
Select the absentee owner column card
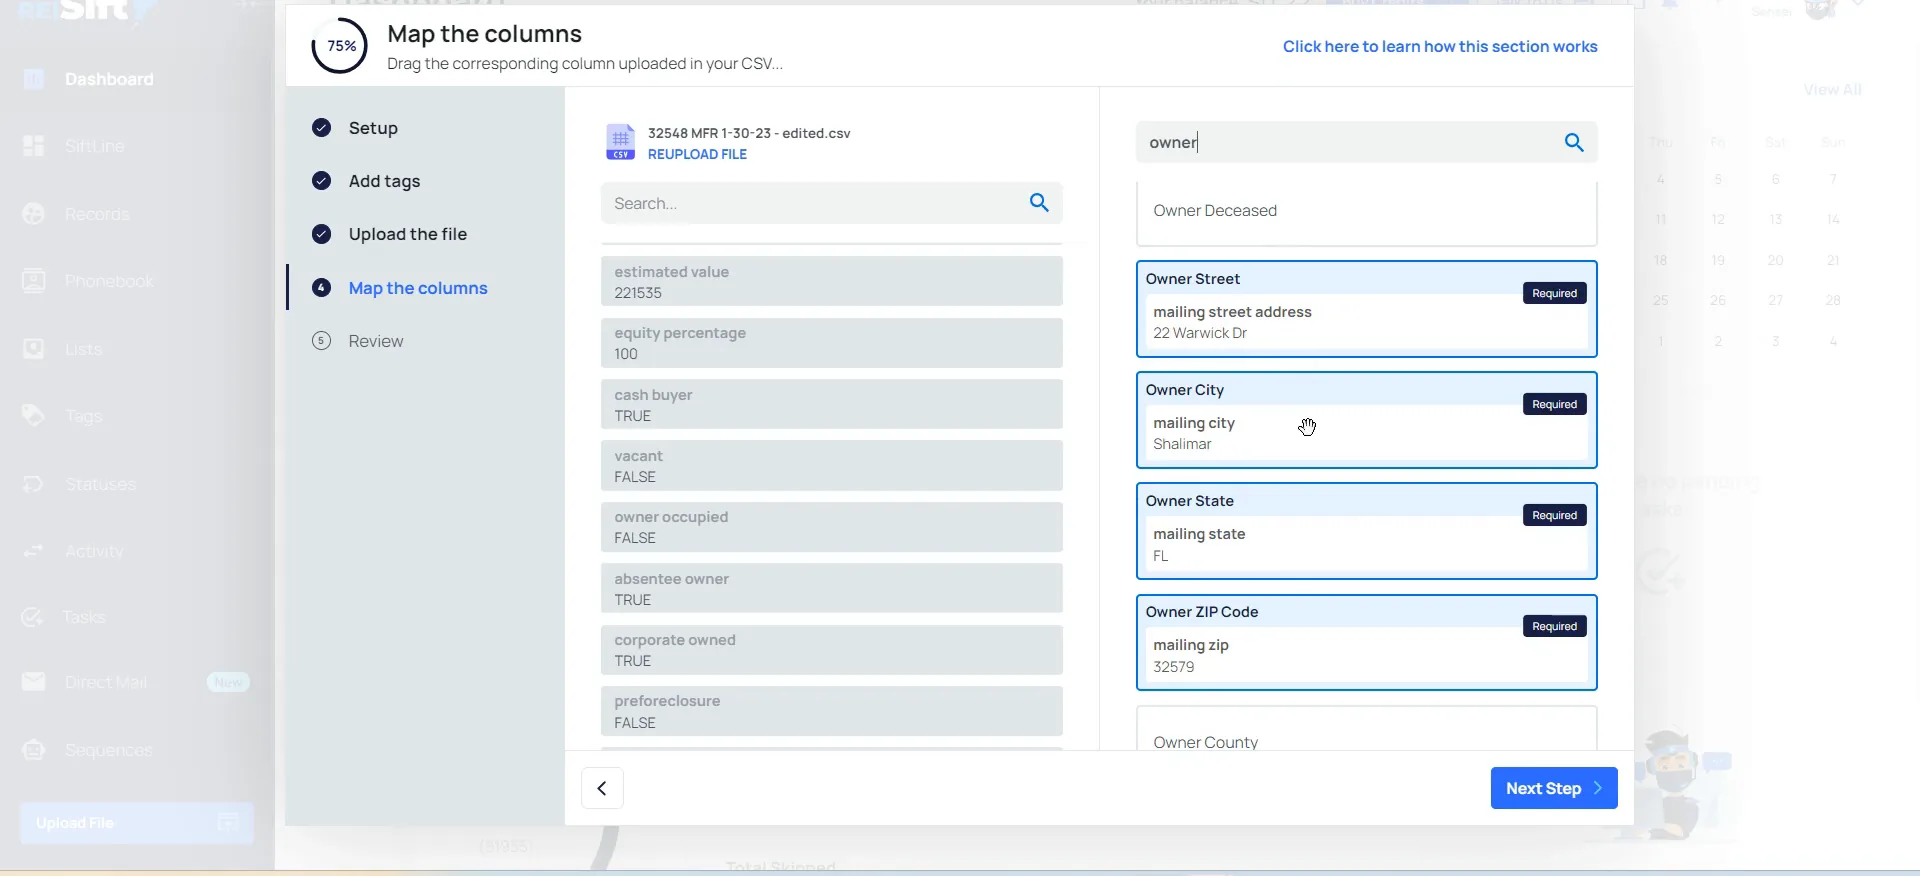[x=831, y=588]
